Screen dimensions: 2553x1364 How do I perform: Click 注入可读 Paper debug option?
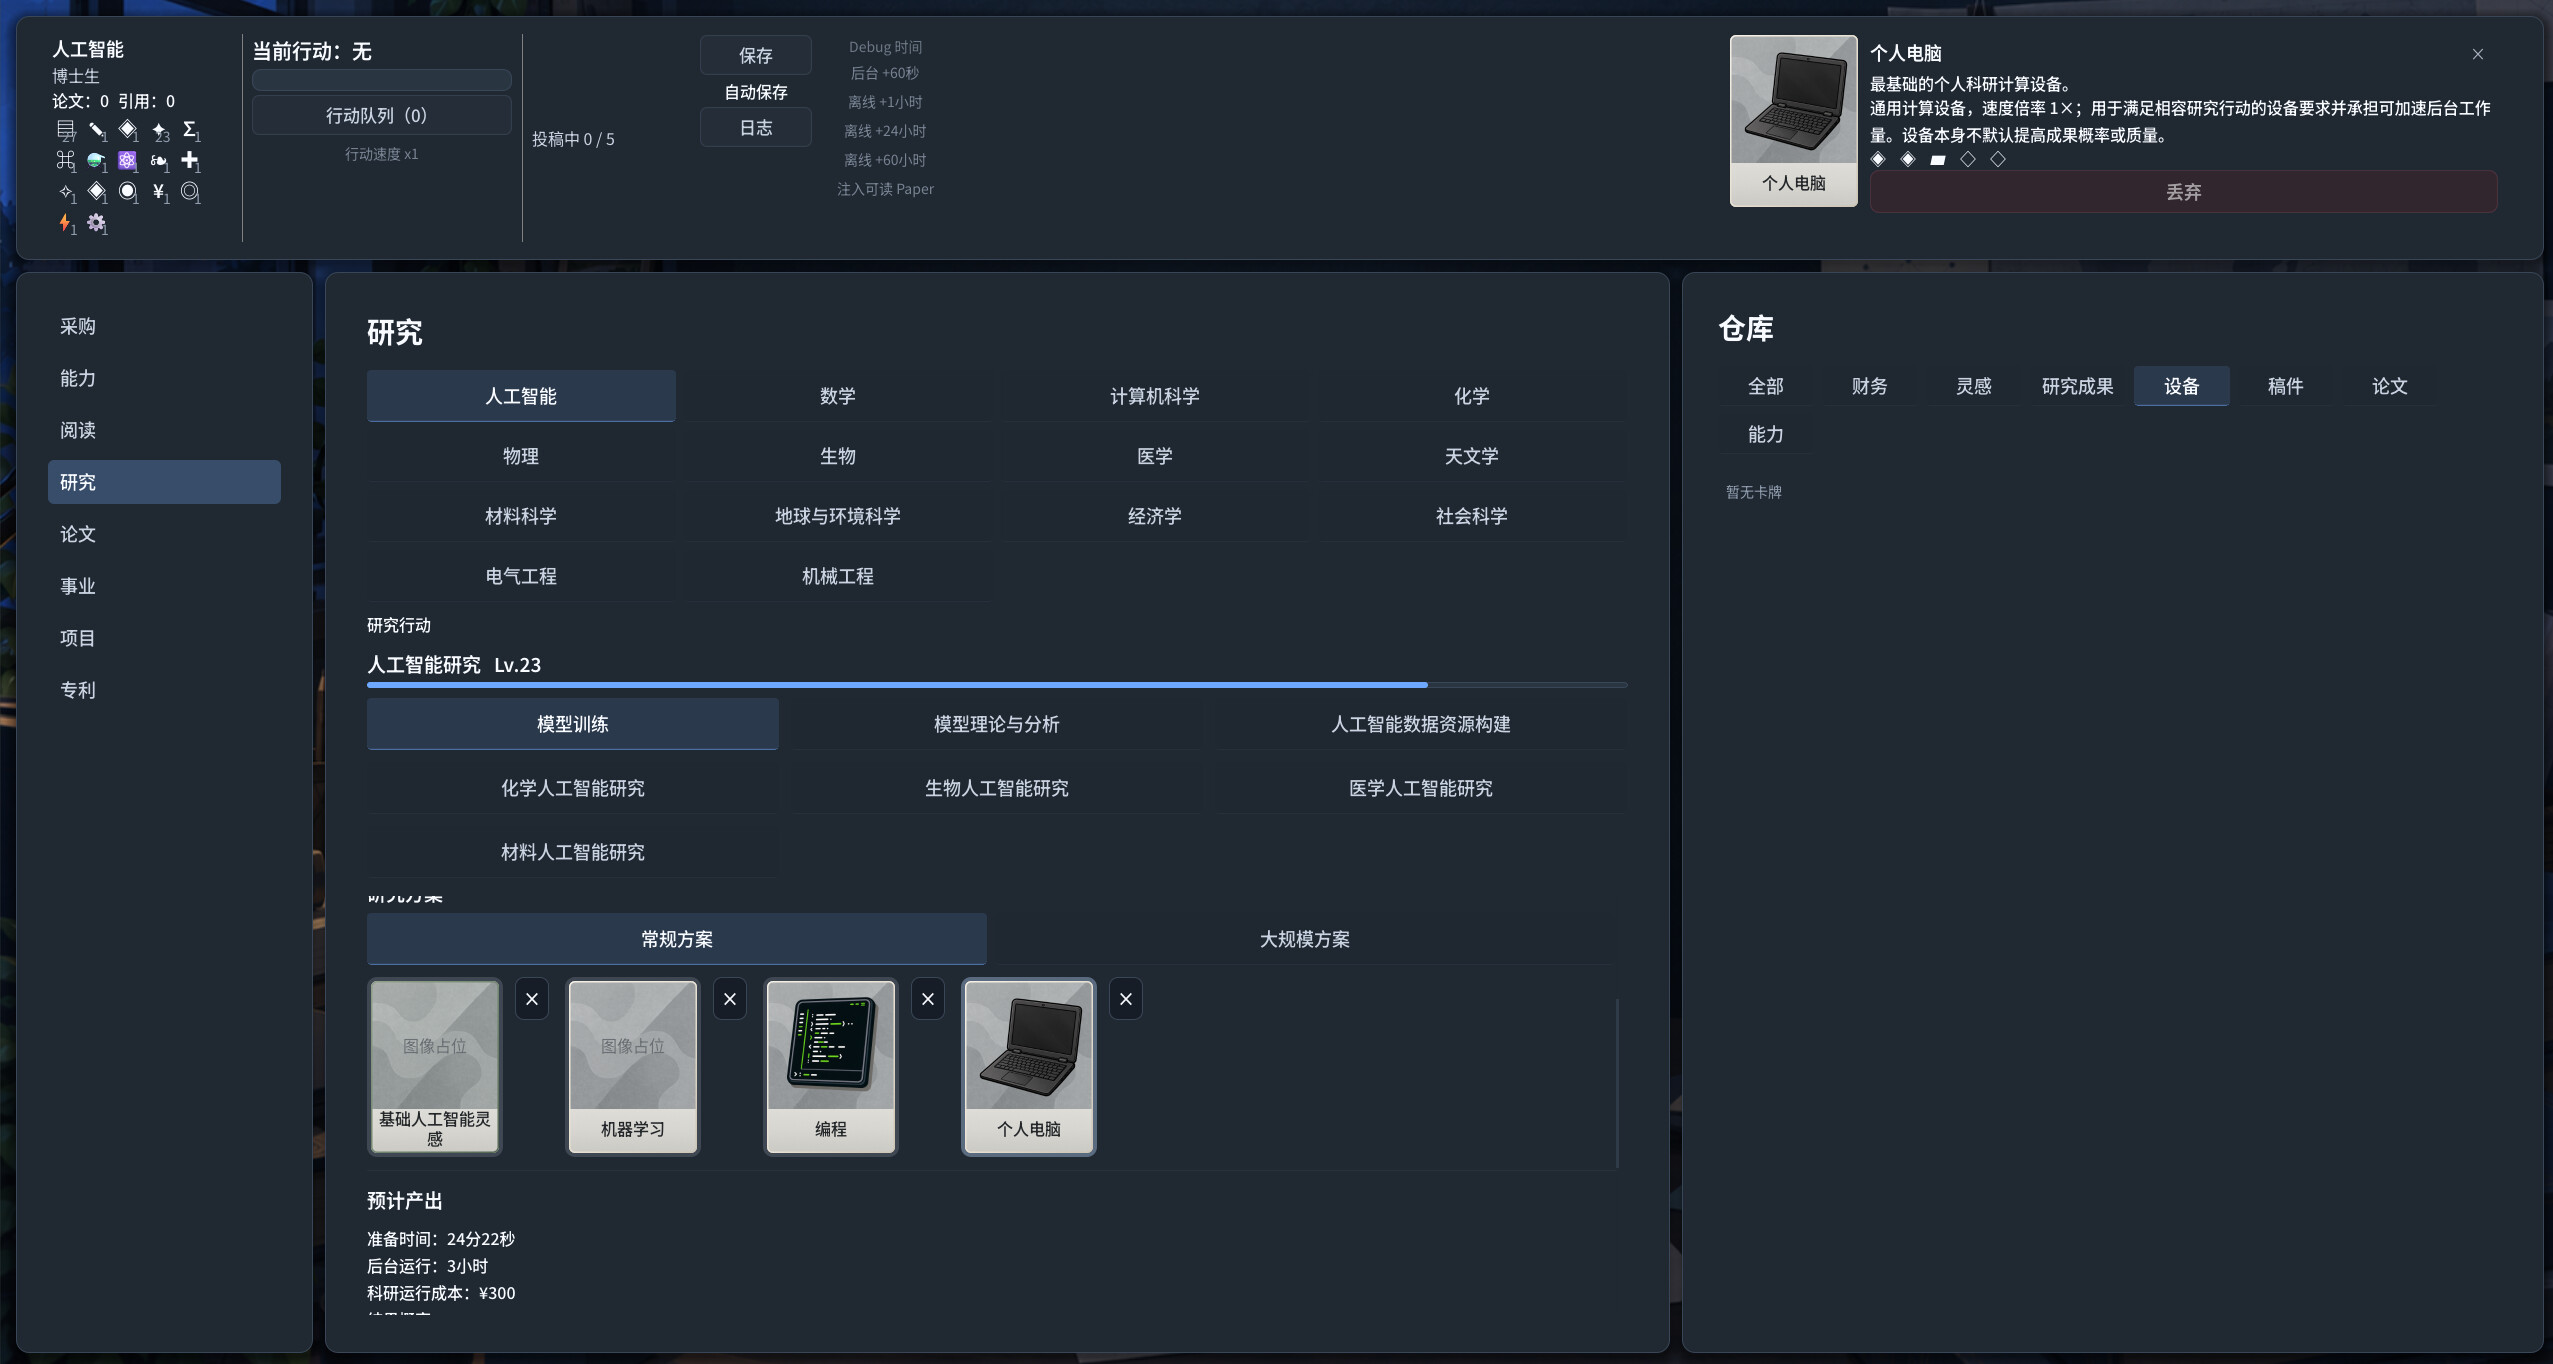[x=885, y=189]
